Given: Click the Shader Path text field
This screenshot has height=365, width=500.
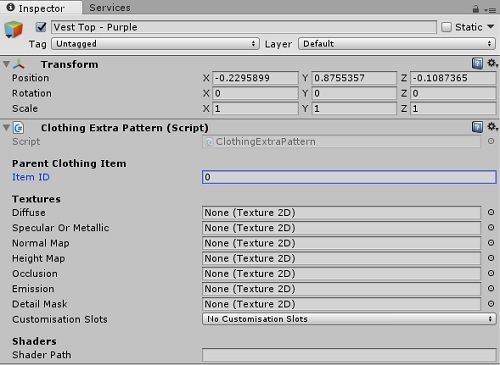Looking at the screenshot, I should click(349, 355).
